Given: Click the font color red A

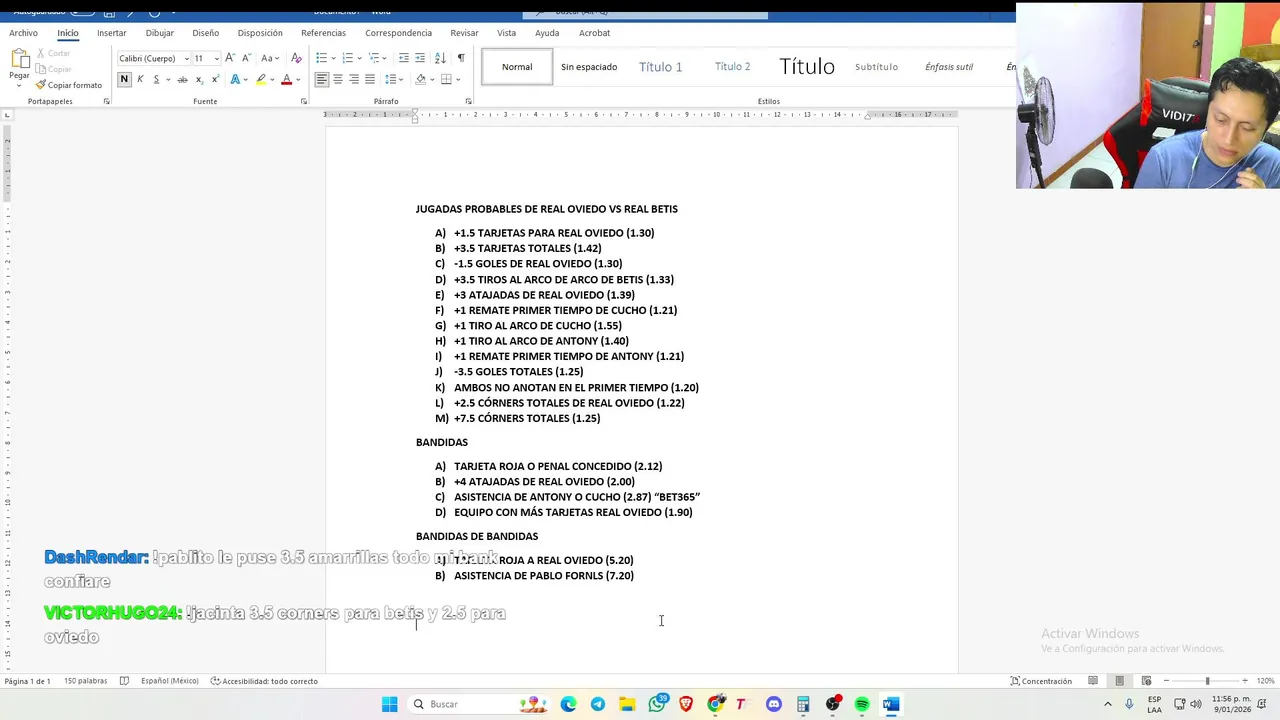Looking at the screenshot, I should [x=286, y=79].
